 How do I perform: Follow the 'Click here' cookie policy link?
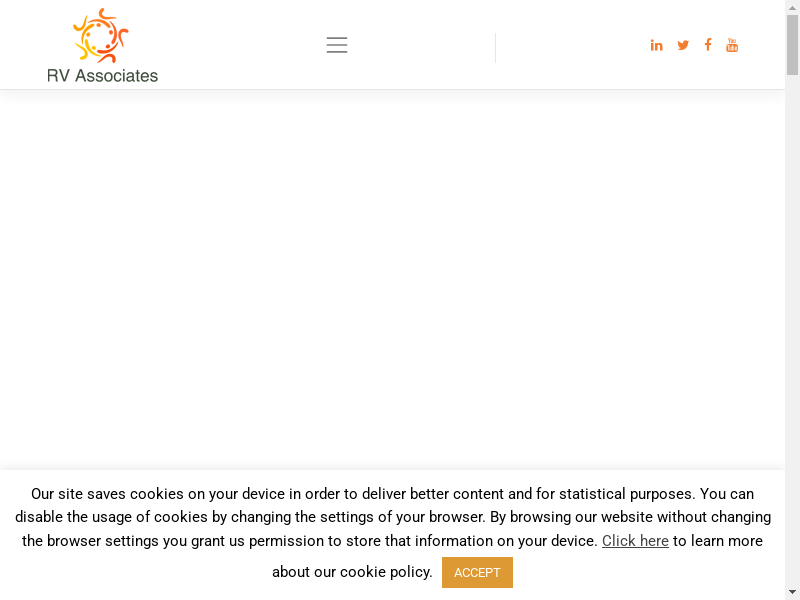pyautogui.click(x=635, y=541)
